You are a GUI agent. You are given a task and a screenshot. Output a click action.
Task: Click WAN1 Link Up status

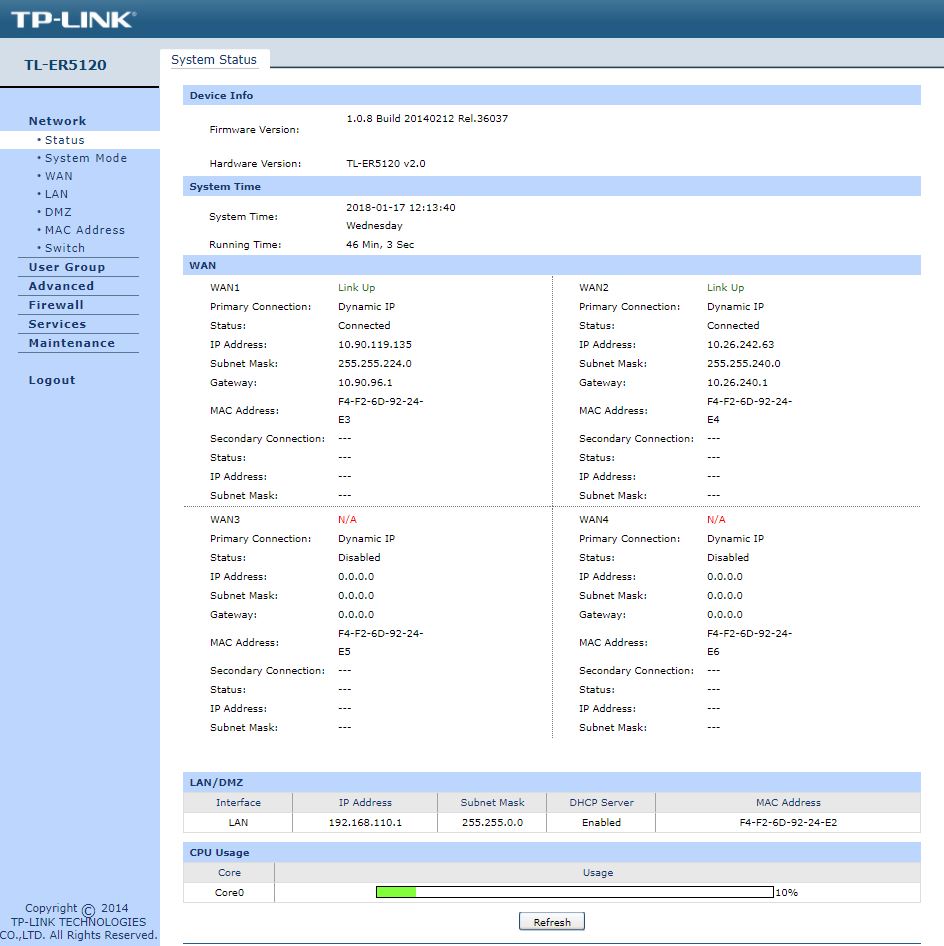point(356,288)
